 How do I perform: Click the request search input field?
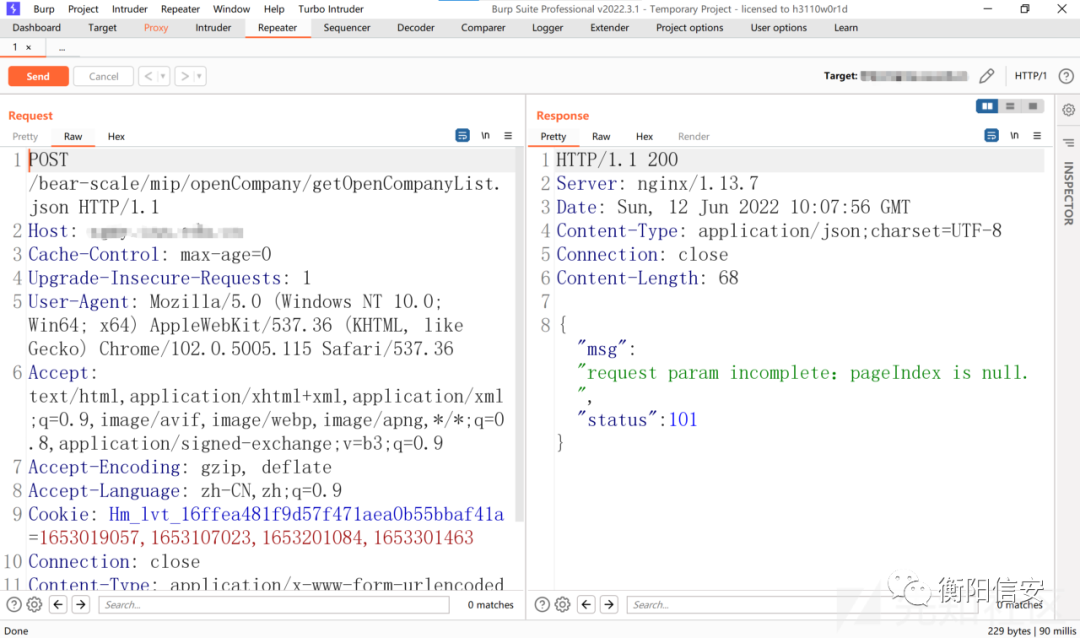(x=274, y=605)
